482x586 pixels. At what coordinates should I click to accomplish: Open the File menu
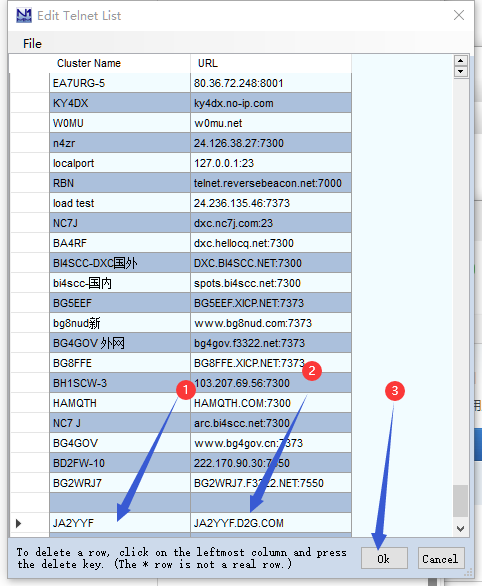click(x=32, y=44)
